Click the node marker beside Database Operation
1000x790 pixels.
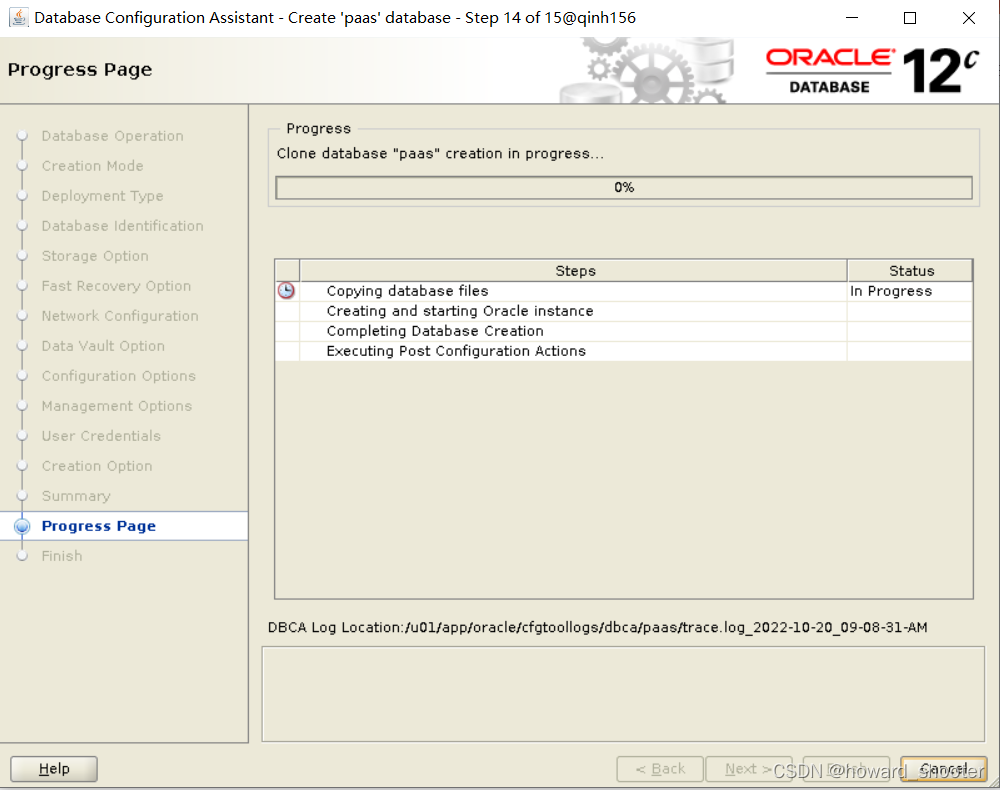(x=23, y=136)
